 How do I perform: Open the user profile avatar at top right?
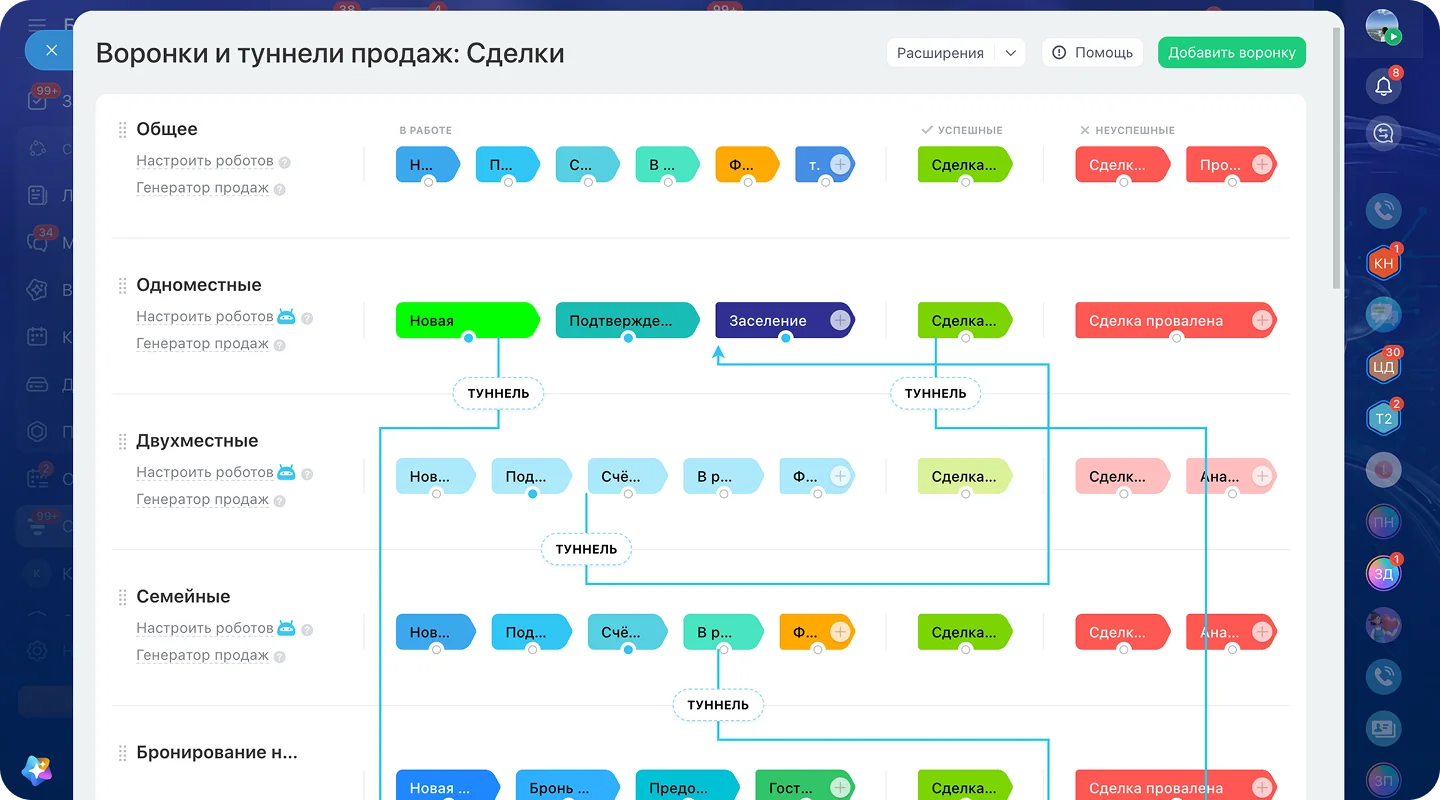[x=1384, y=27]
